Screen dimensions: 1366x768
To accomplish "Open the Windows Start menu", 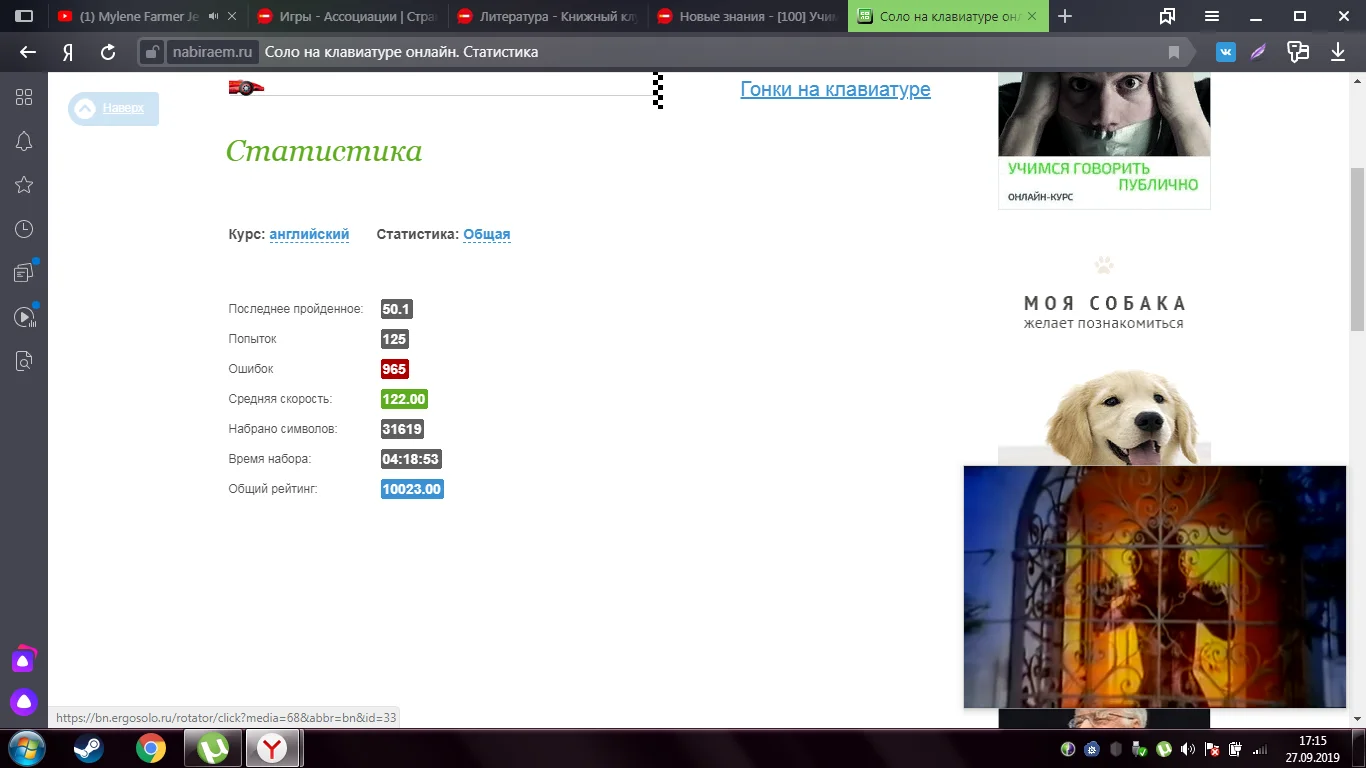I will (x=25, y=748).
